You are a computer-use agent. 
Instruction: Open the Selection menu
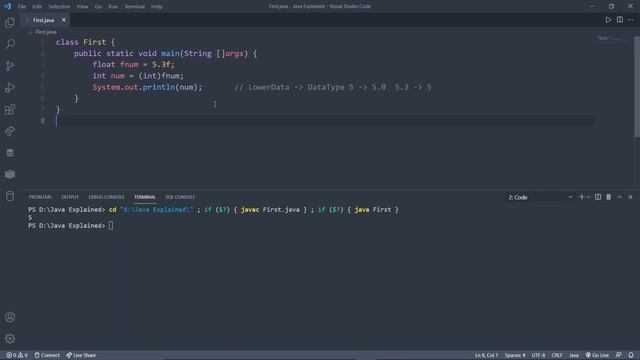[x=59, y=7]
